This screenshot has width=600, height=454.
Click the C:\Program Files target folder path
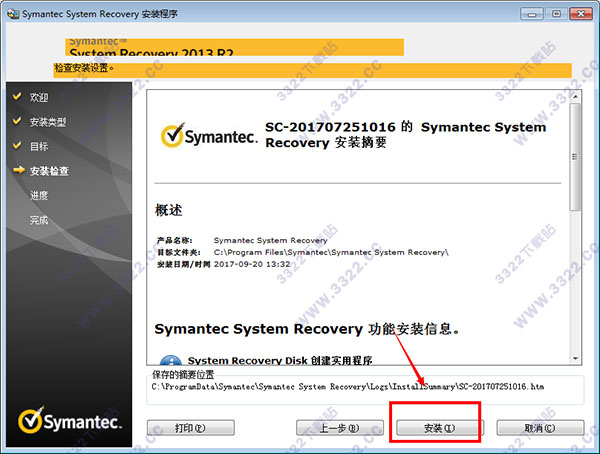click(331, 253)
